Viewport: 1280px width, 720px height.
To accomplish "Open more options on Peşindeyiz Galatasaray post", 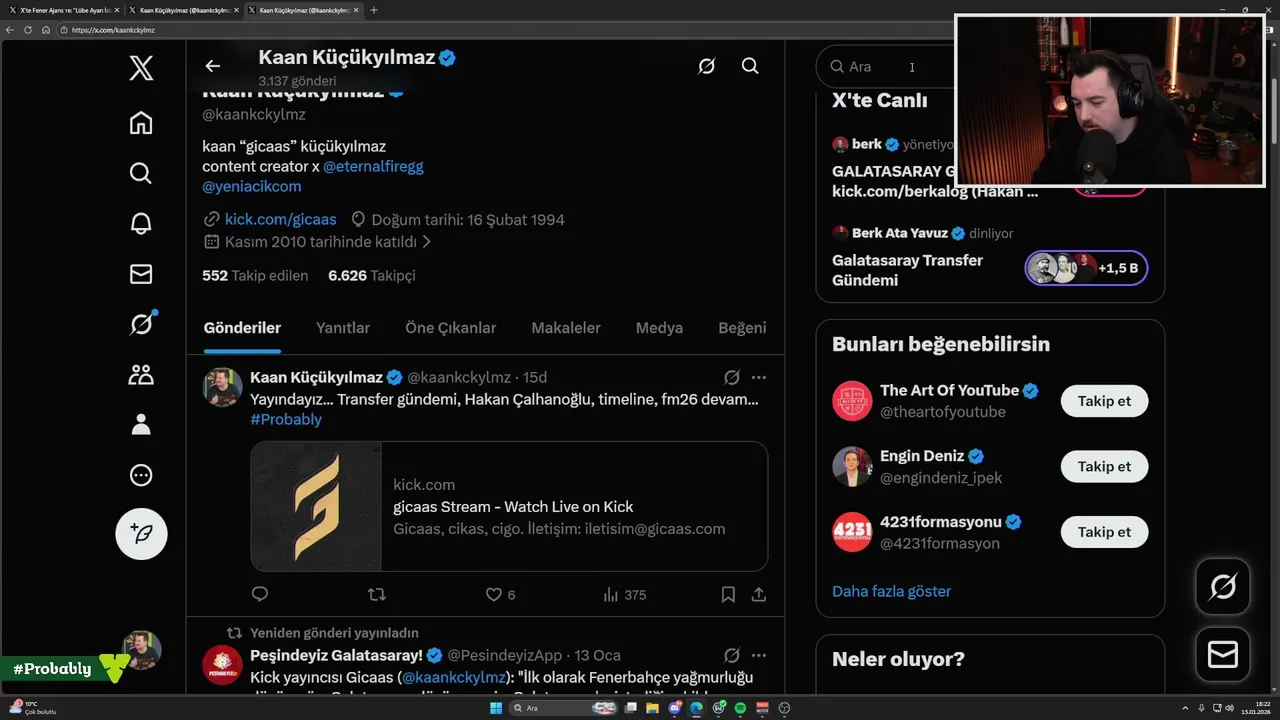I will pyautogui.click(x=759, y=655).
